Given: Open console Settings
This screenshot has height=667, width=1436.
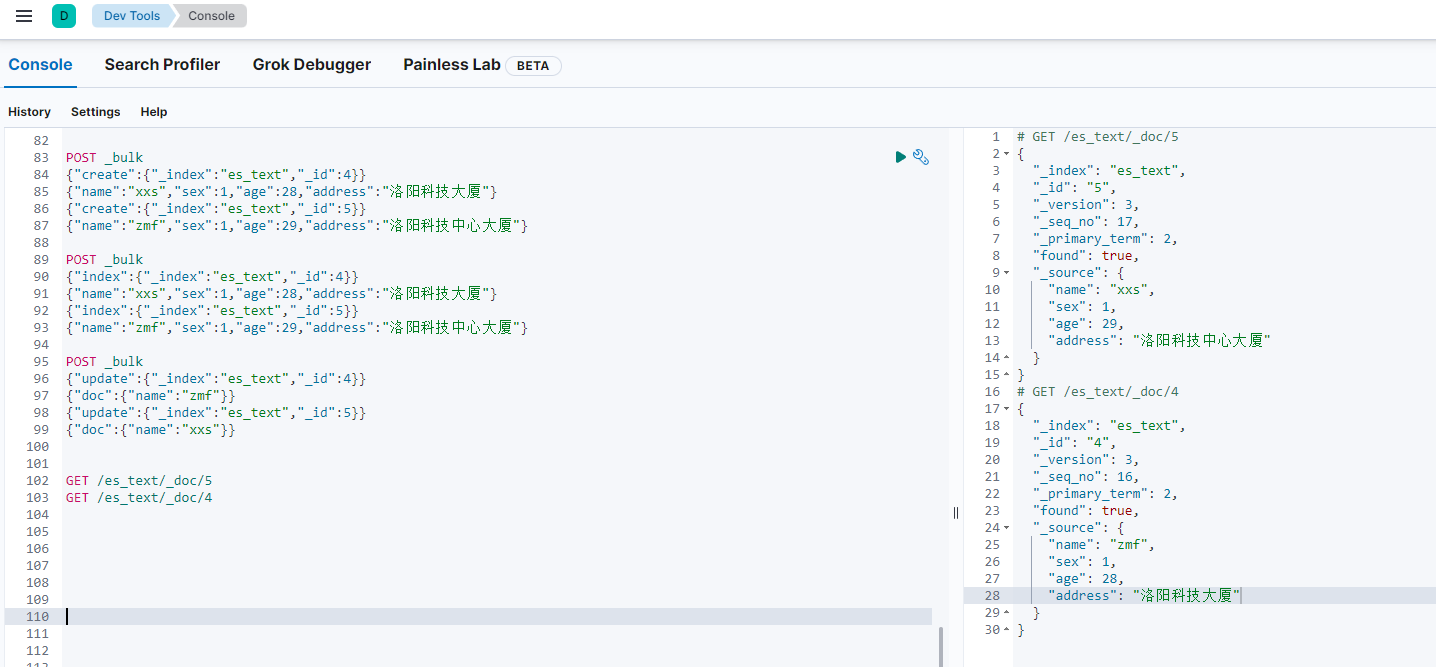Looking at the screenshot, I should [95, 112].
